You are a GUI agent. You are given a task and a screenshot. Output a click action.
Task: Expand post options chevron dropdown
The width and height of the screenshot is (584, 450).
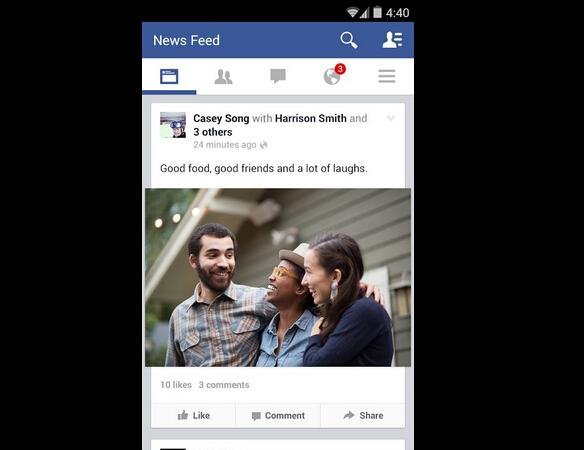point(391,118)
